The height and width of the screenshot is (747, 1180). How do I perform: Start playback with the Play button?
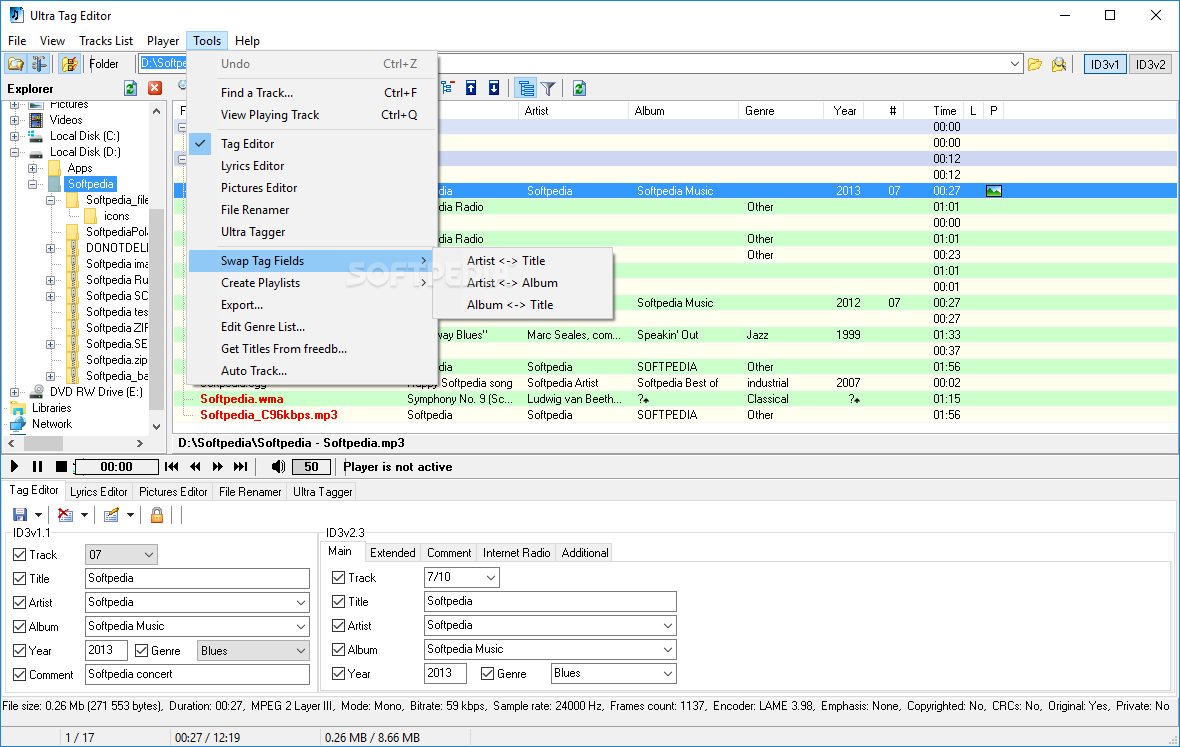(x=14, y=466)
